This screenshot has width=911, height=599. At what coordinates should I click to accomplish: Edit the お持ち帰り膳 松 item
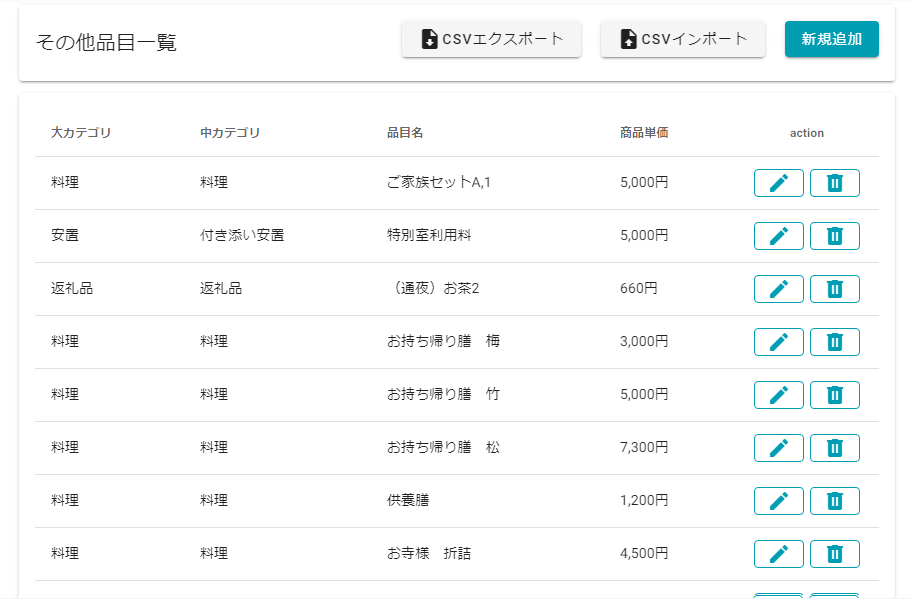[x=778, y=448]
